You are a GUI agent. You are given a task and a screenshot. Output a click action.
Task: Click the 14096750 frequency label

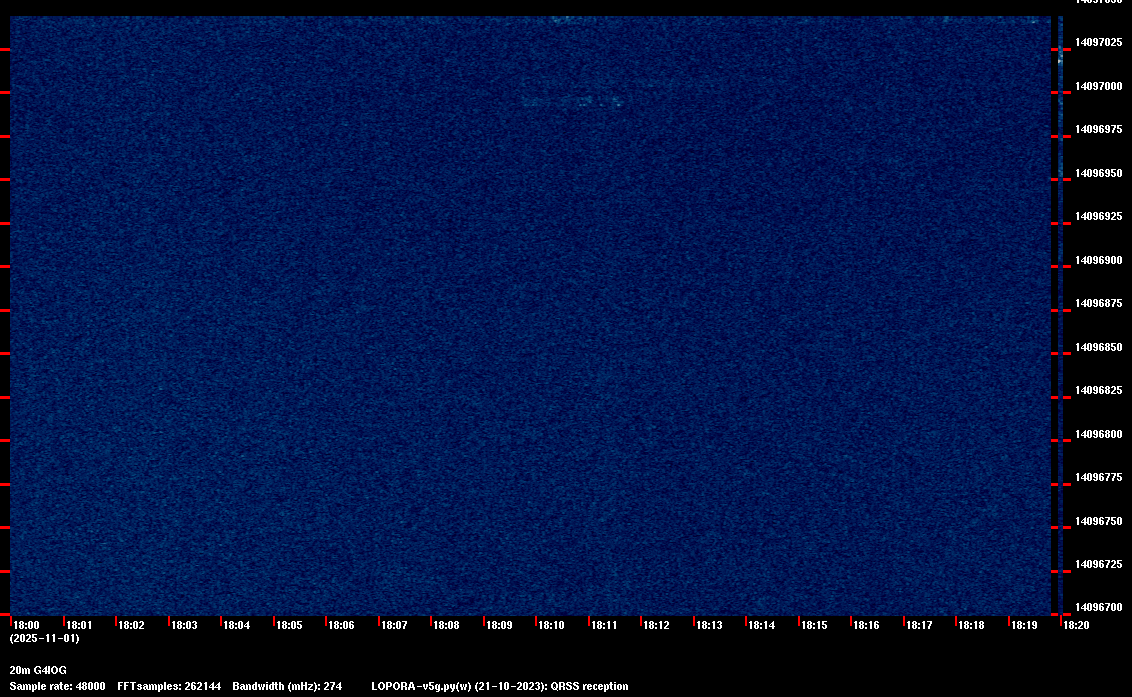coord(1099,521)
